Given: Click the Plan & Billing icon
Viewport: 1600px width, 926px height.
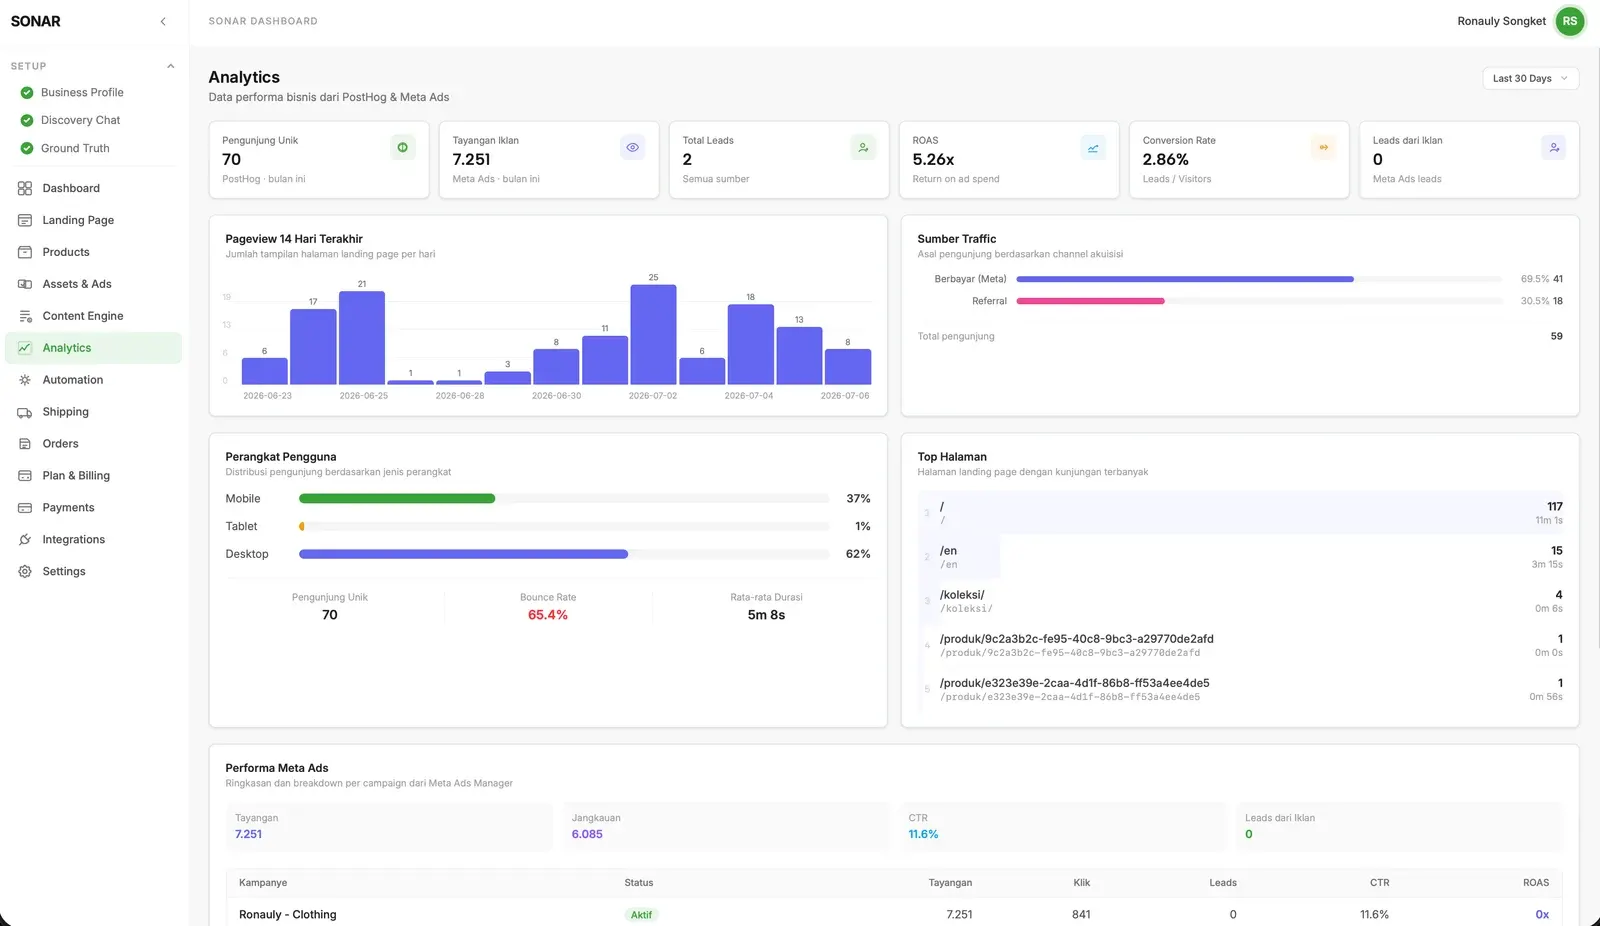Looking at the screenshot, I should click(25, 476).
